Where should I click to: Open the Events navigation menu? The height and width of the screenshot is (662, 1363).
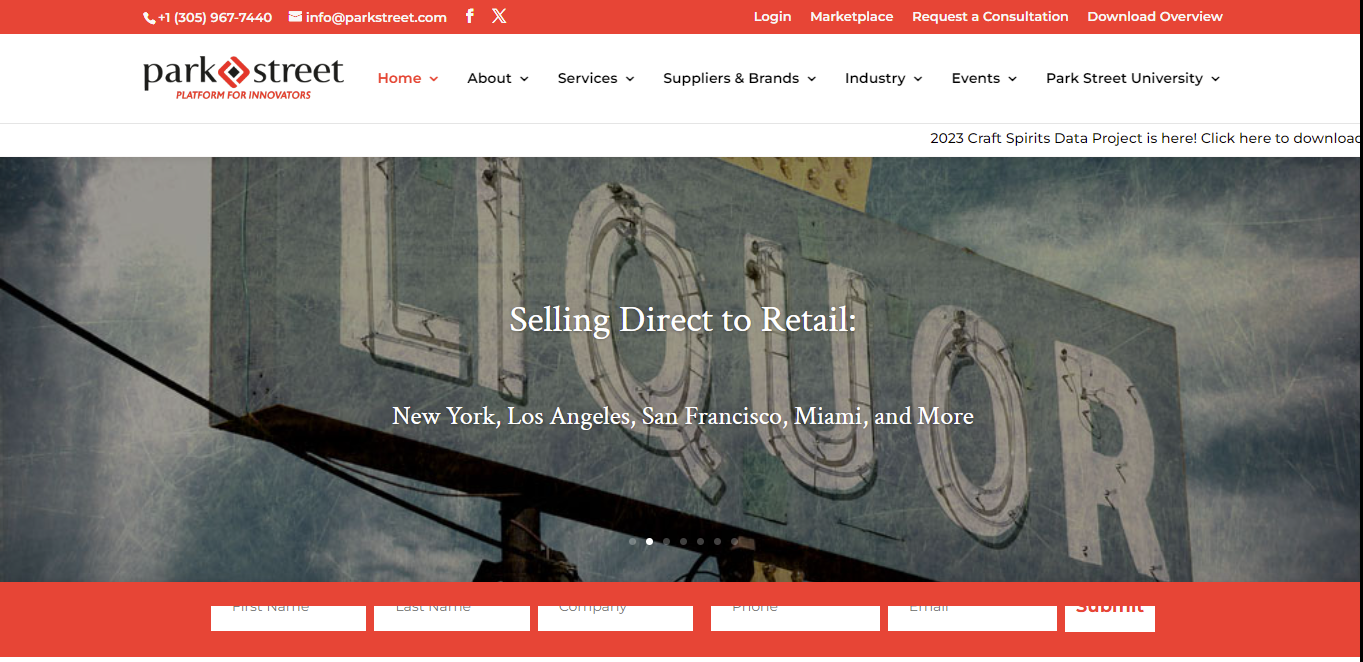point(984,78)
